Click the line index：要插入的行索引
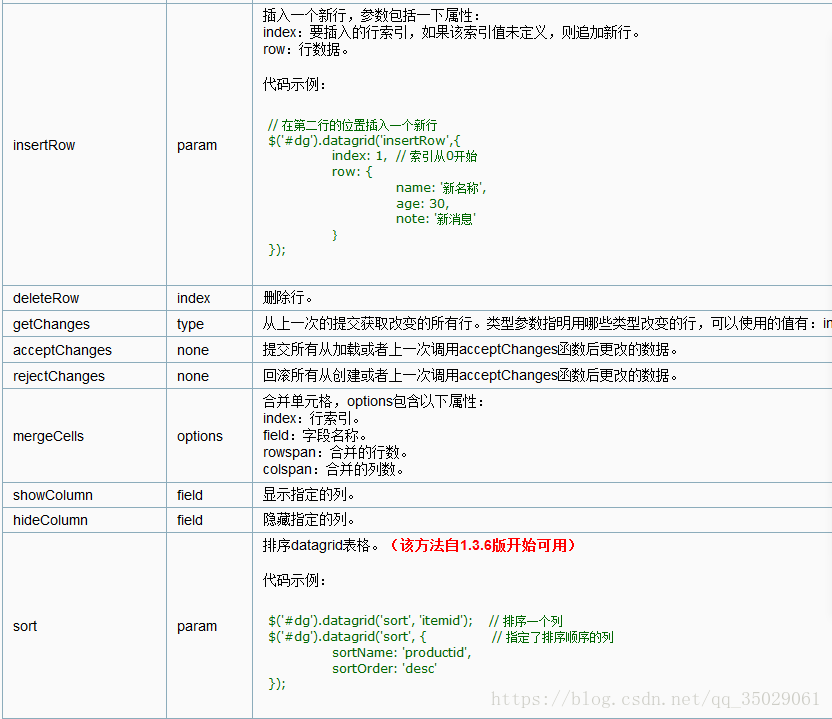The height and width of the screenshot is (719, 832). pyautogui.click(x=451, y=32)
